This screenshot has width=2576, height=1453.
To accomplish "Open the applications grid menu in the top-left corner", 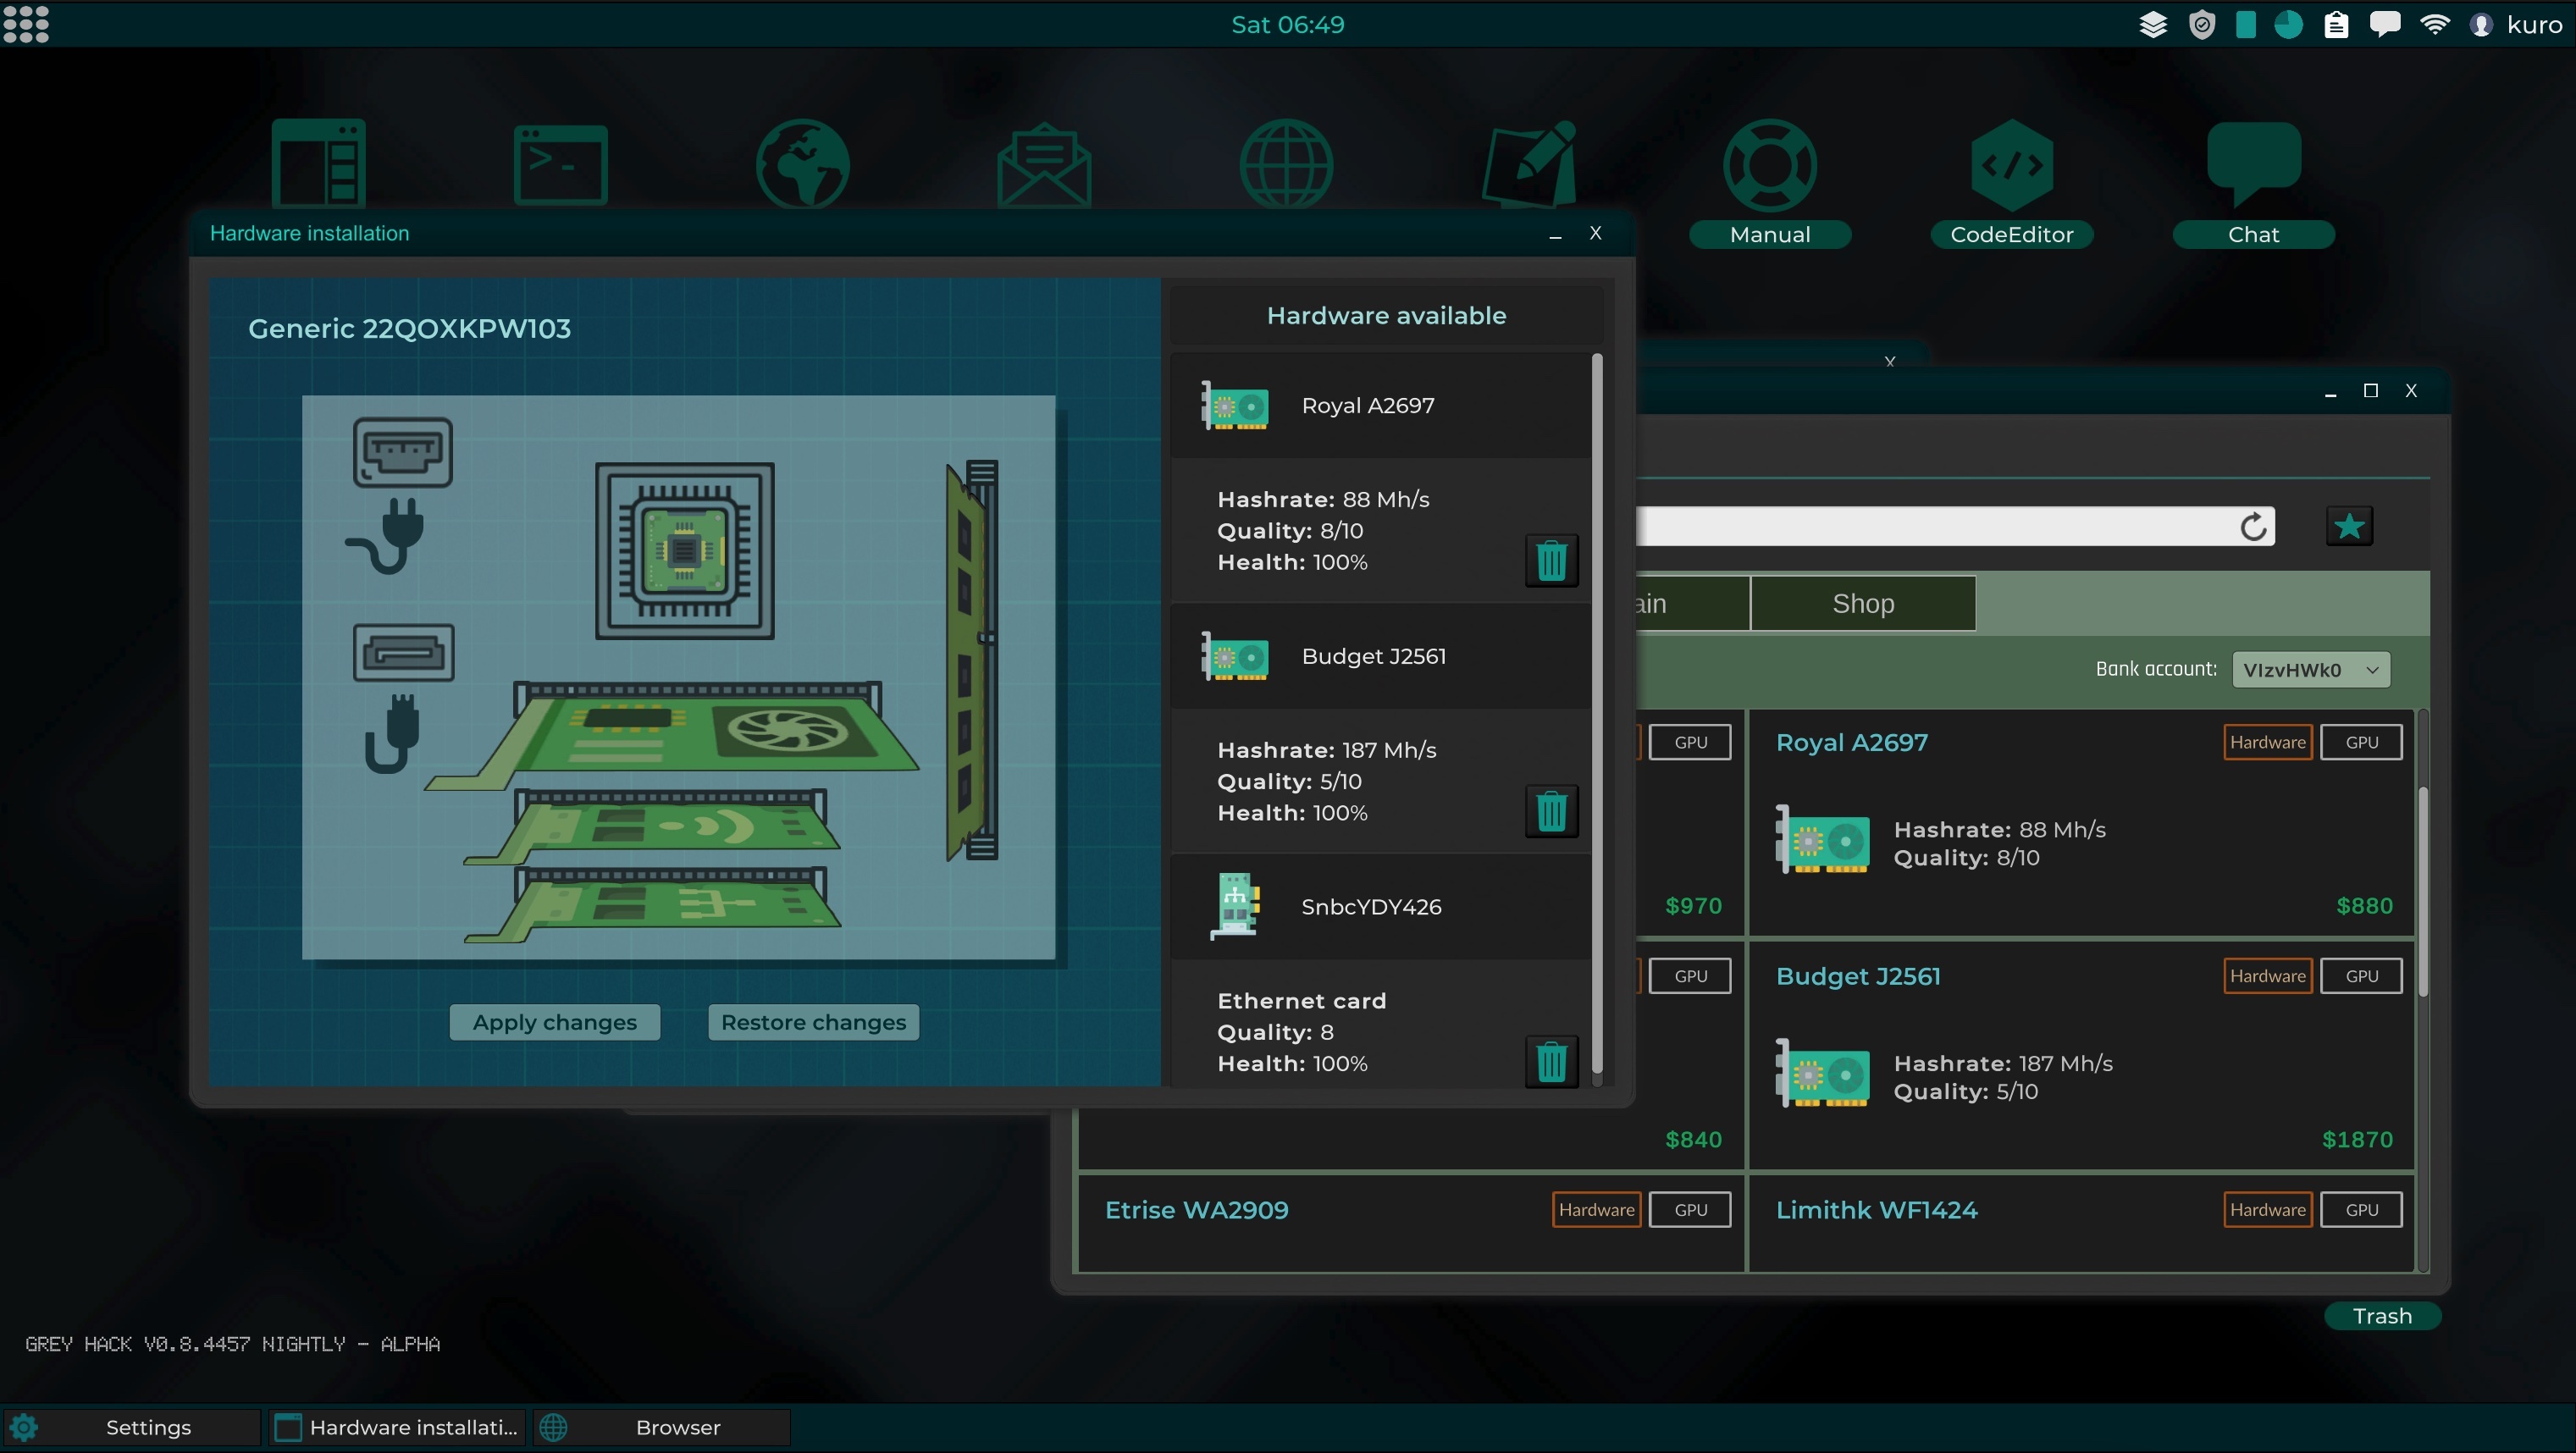I will tap(26, 24).
